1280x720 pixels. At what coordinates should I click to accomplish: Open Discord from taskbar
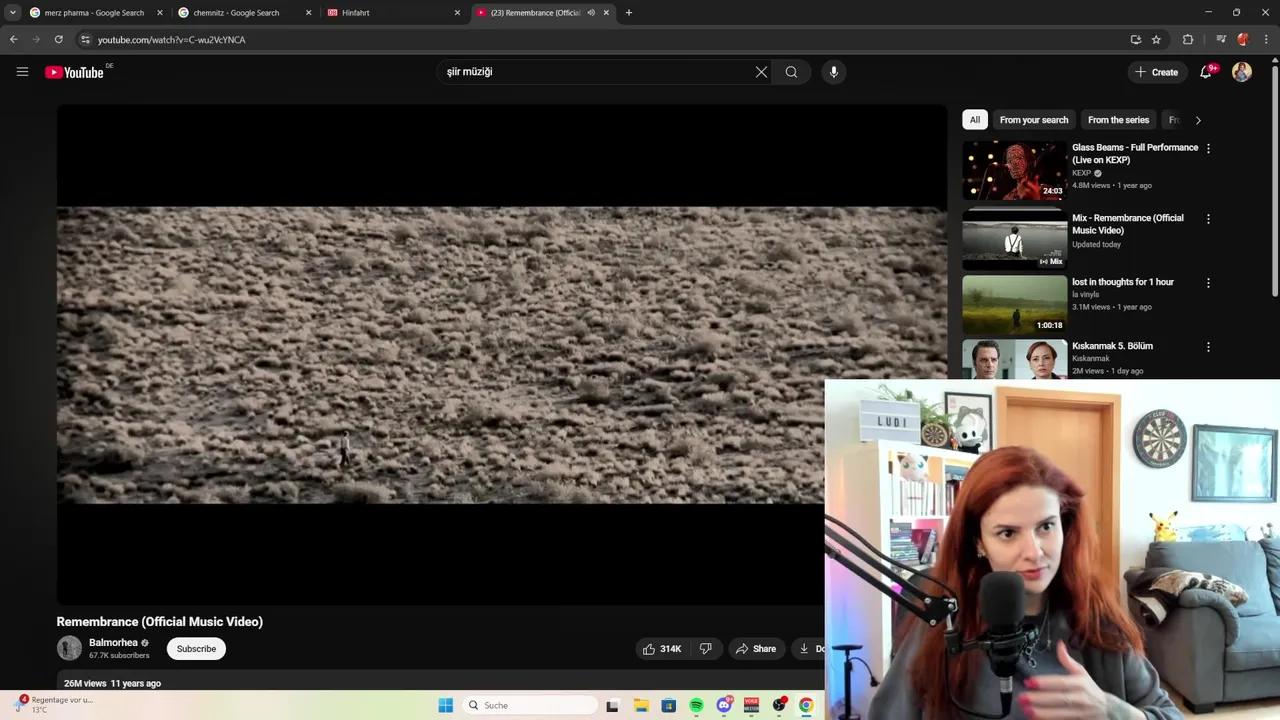click(x=724, y=705)
